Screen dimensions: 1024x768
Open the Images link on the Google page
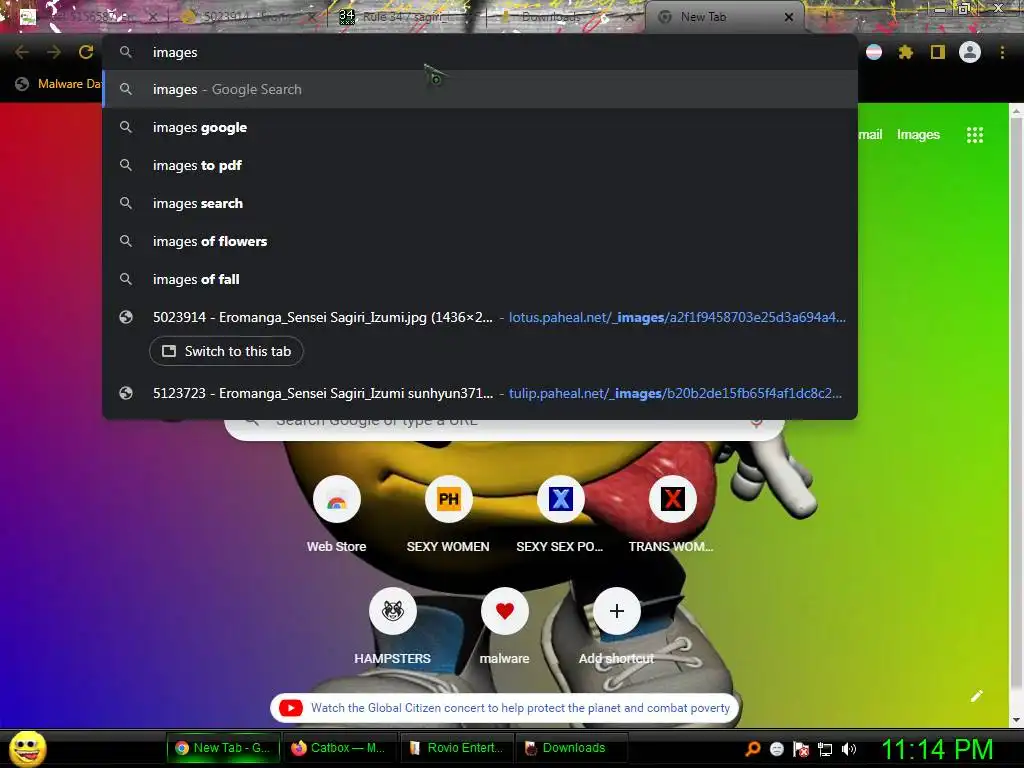tap(918, 135)
